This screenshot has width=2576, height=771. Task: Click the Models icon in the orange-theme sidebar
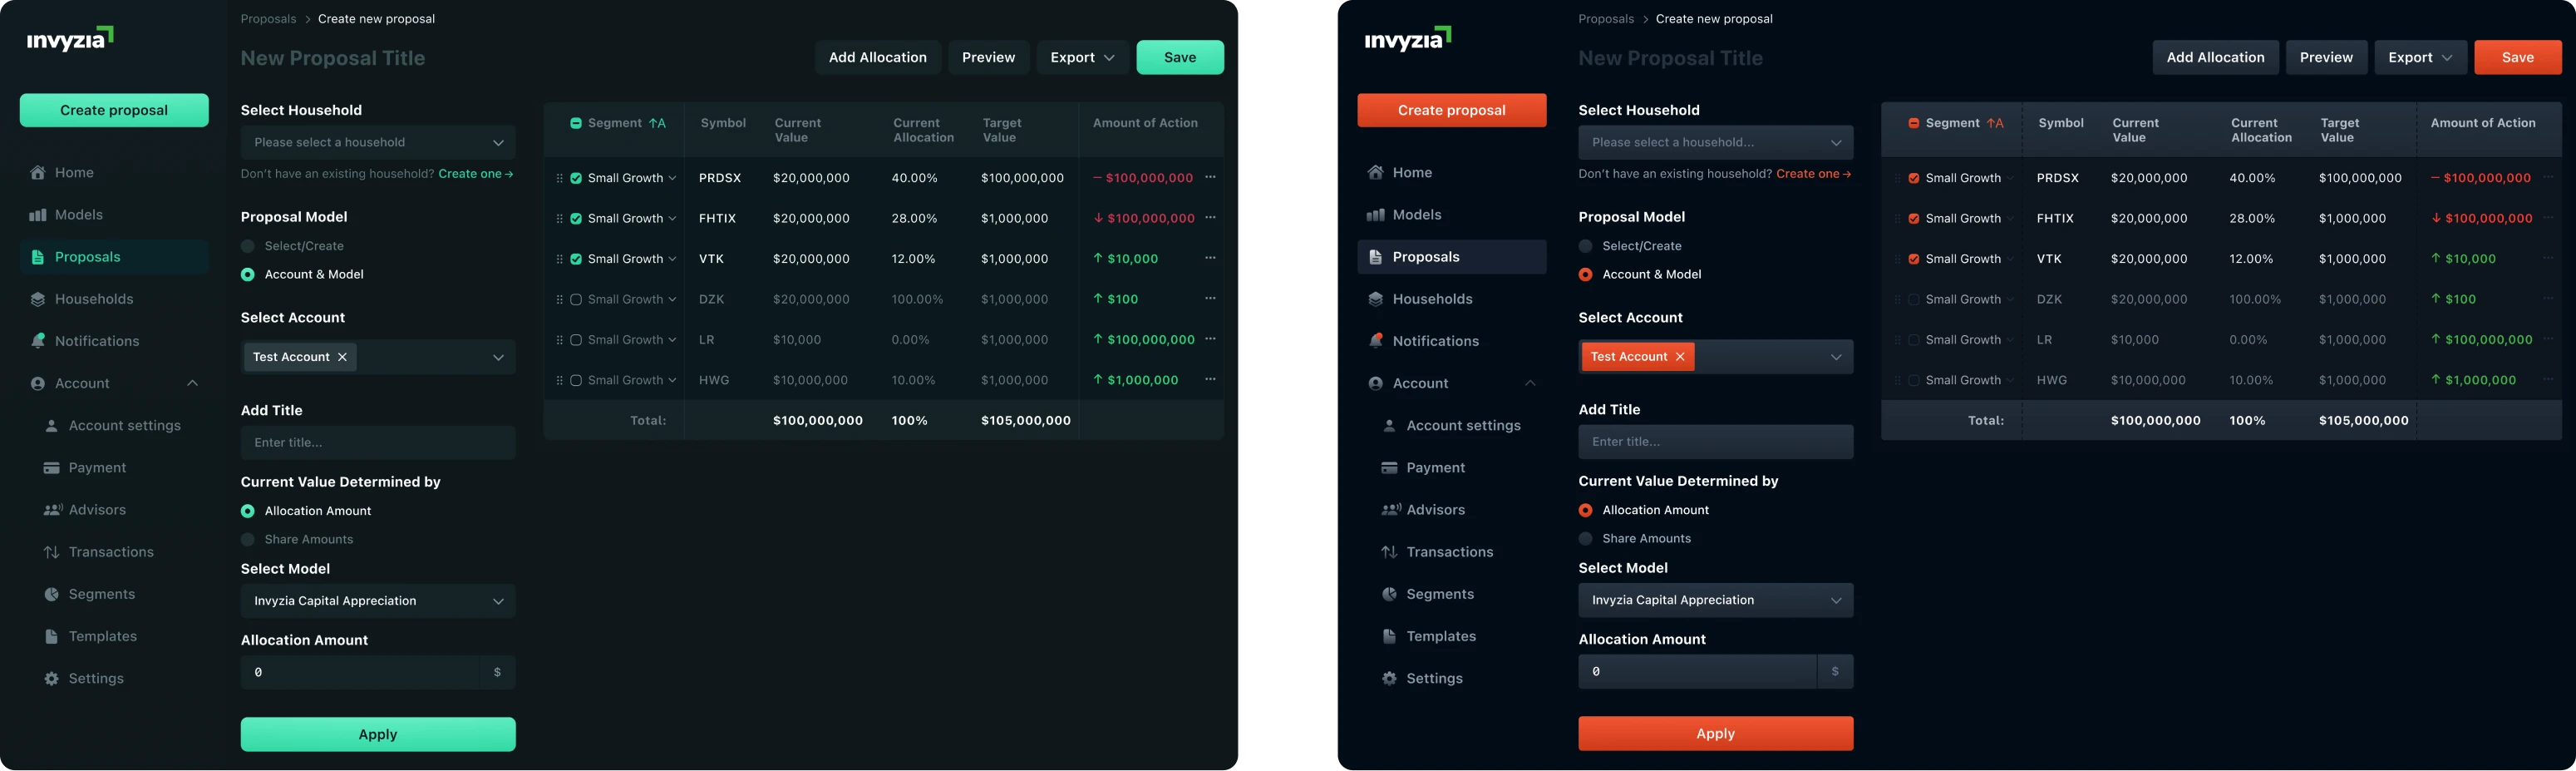pos(1376,215)
